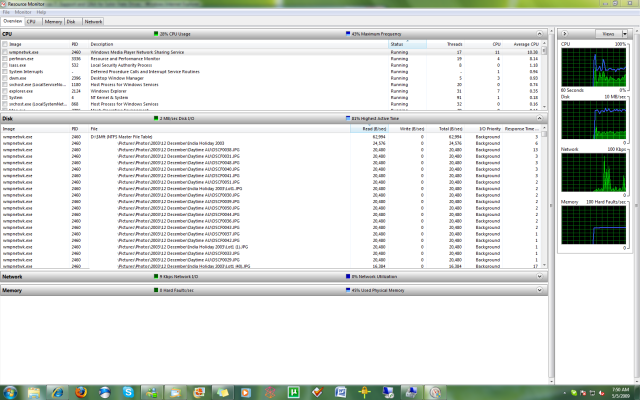Open the Word document taskbar icon
The height and width of the screenshot is (400, 640).
[x=341, y=392]
